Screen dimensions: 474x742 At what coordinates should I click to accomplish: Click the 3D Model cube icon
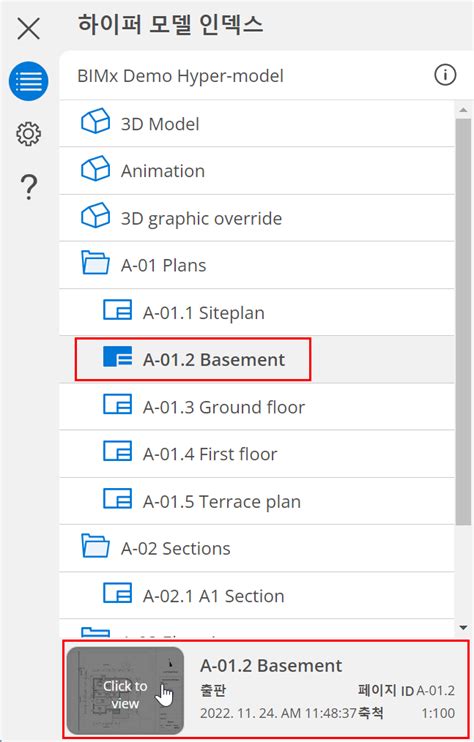(x=96, y=121)
